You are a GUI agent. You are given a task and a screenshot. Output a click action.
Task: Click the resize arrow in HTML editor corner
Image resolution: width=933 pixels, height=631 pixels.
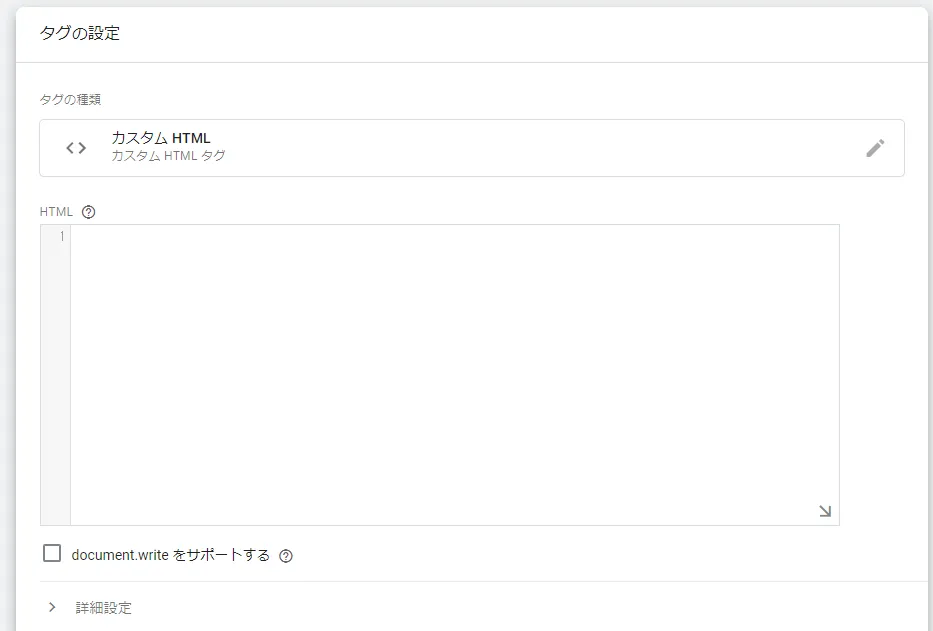825,511
